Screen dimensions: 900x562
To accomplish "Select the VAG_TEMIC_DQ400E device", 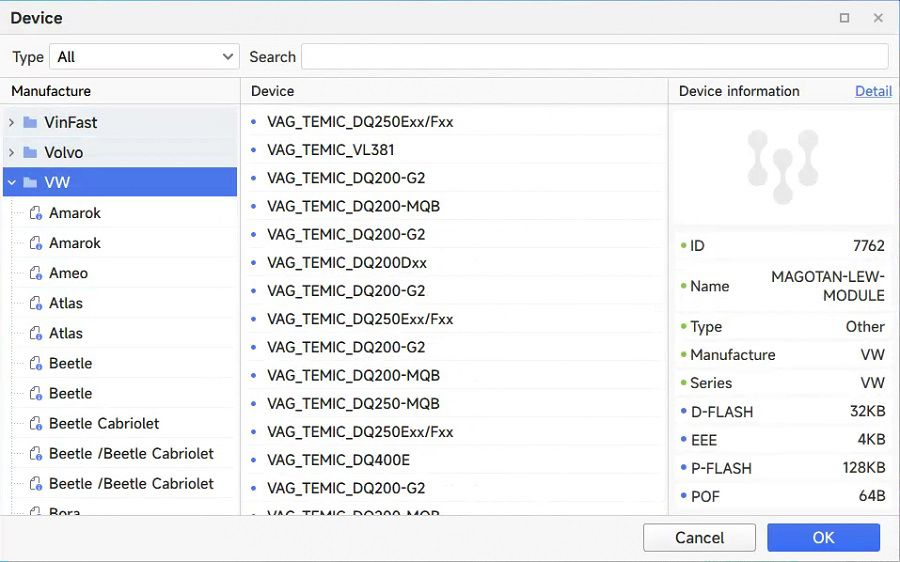I will click(338, 460).
